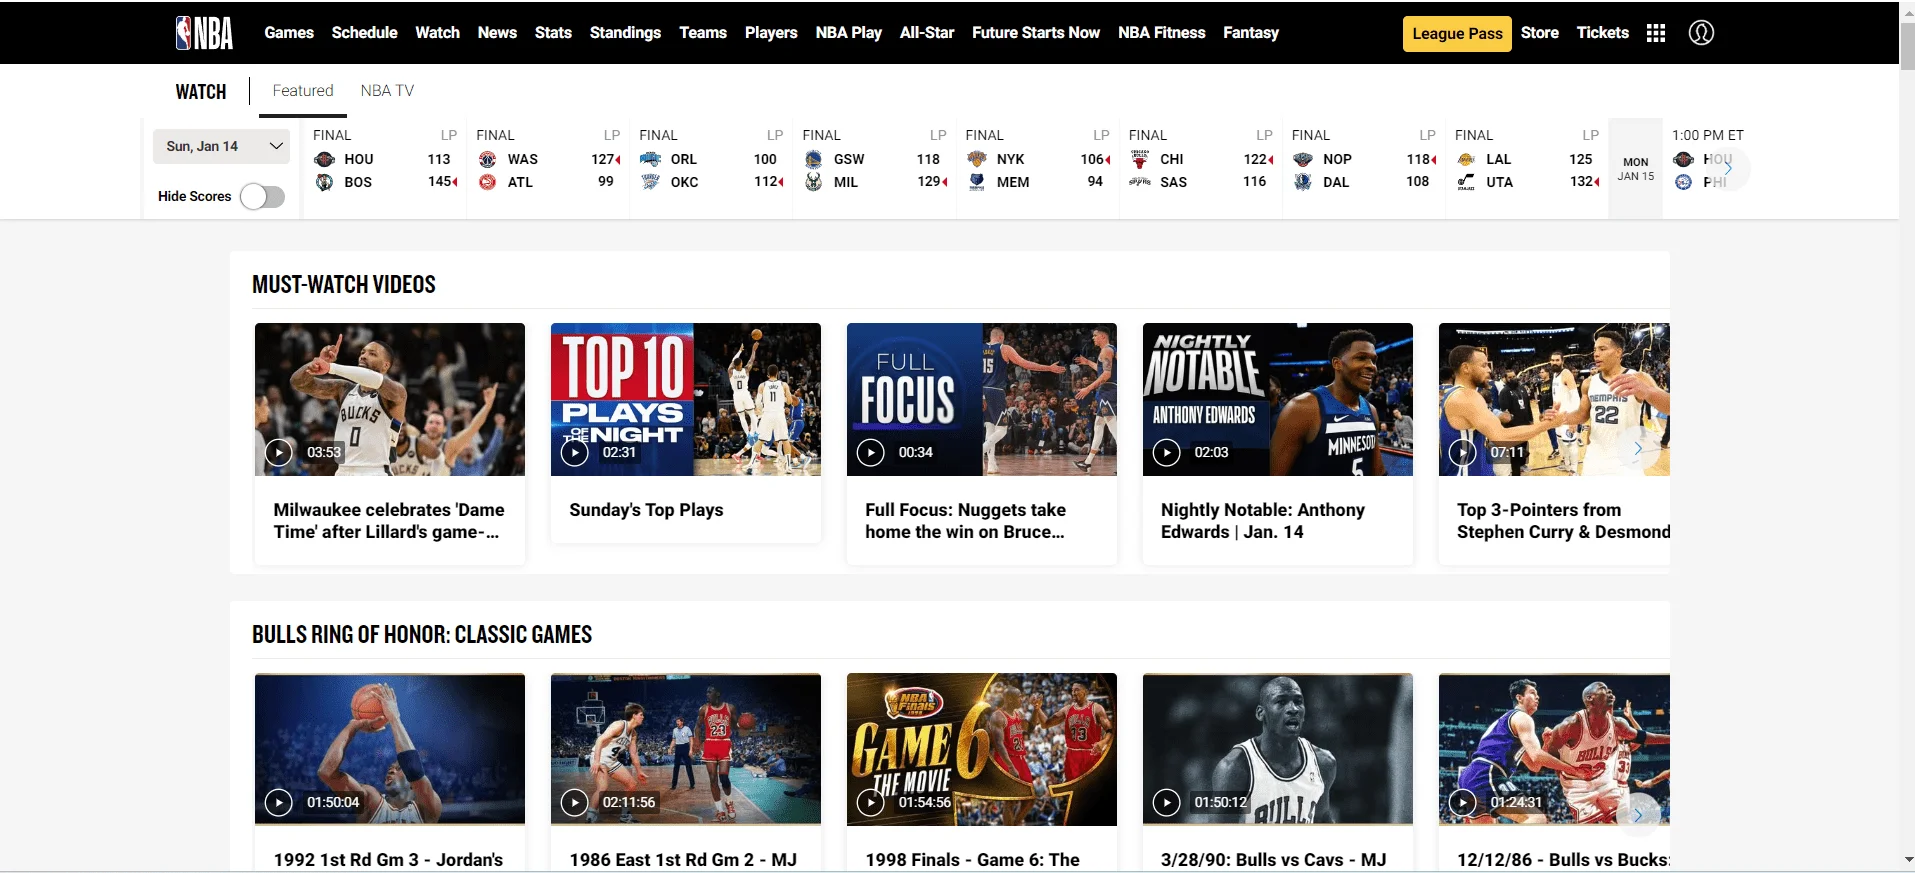
Task: Open the Teams menu
Action: (x=703, y=32)
